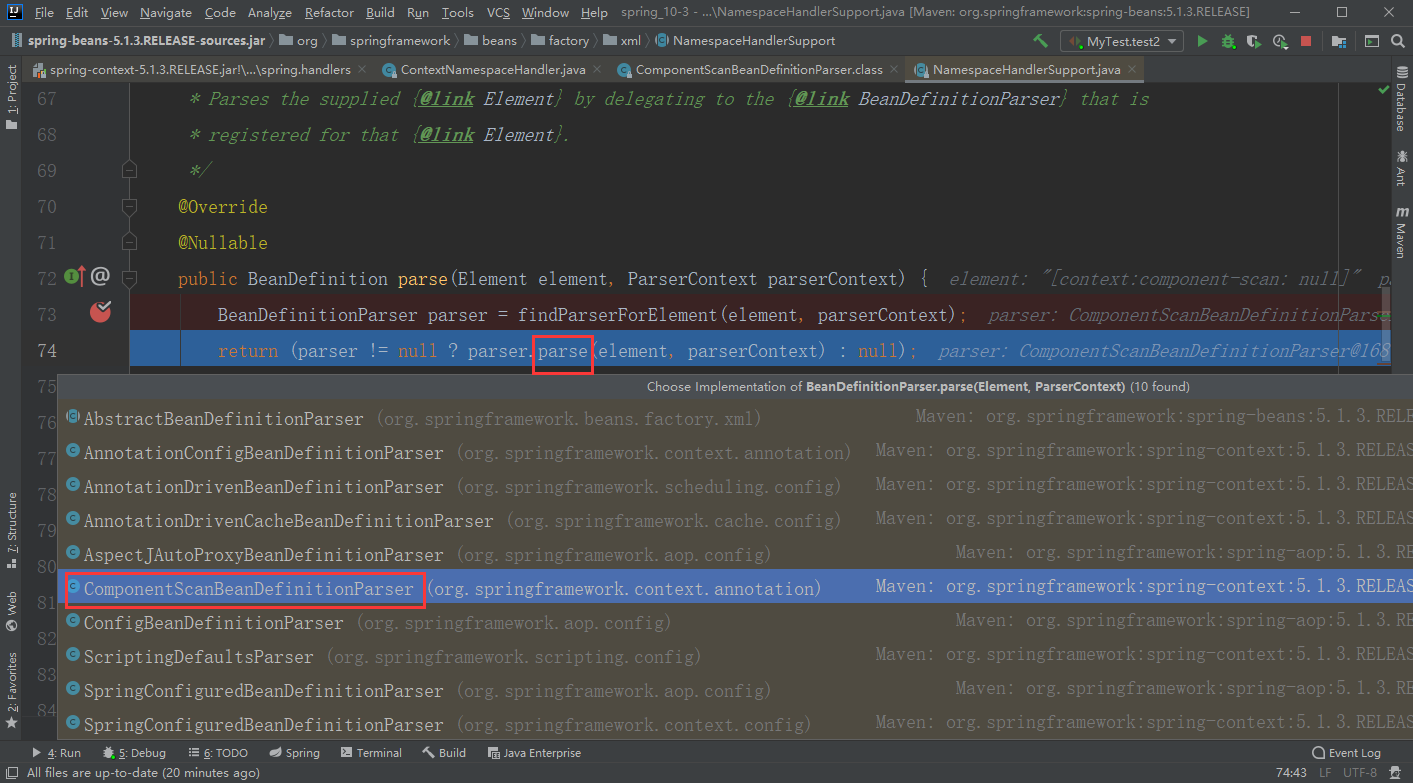Open the Maven tool window
Viewport: 1413px width, 783px height.
(1400, 234)
